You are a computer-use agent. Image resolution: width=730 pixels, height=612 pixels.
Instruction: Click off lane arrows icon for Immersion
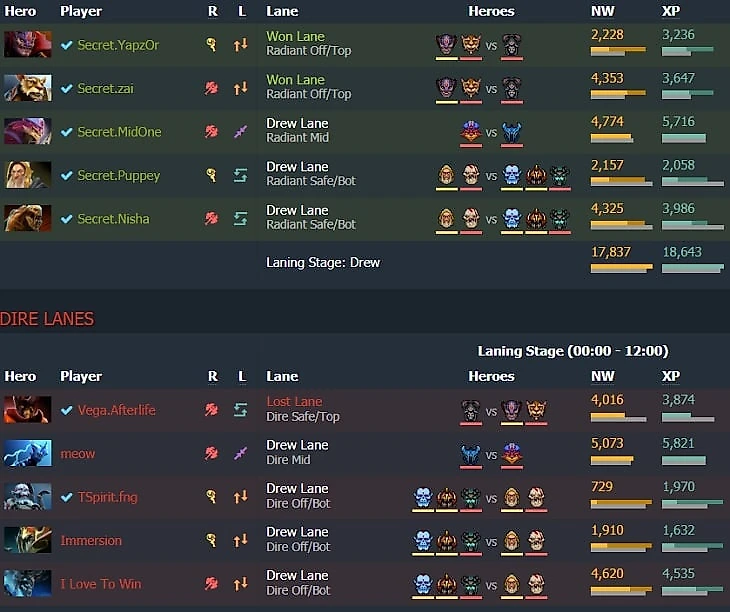click(240, 540)
